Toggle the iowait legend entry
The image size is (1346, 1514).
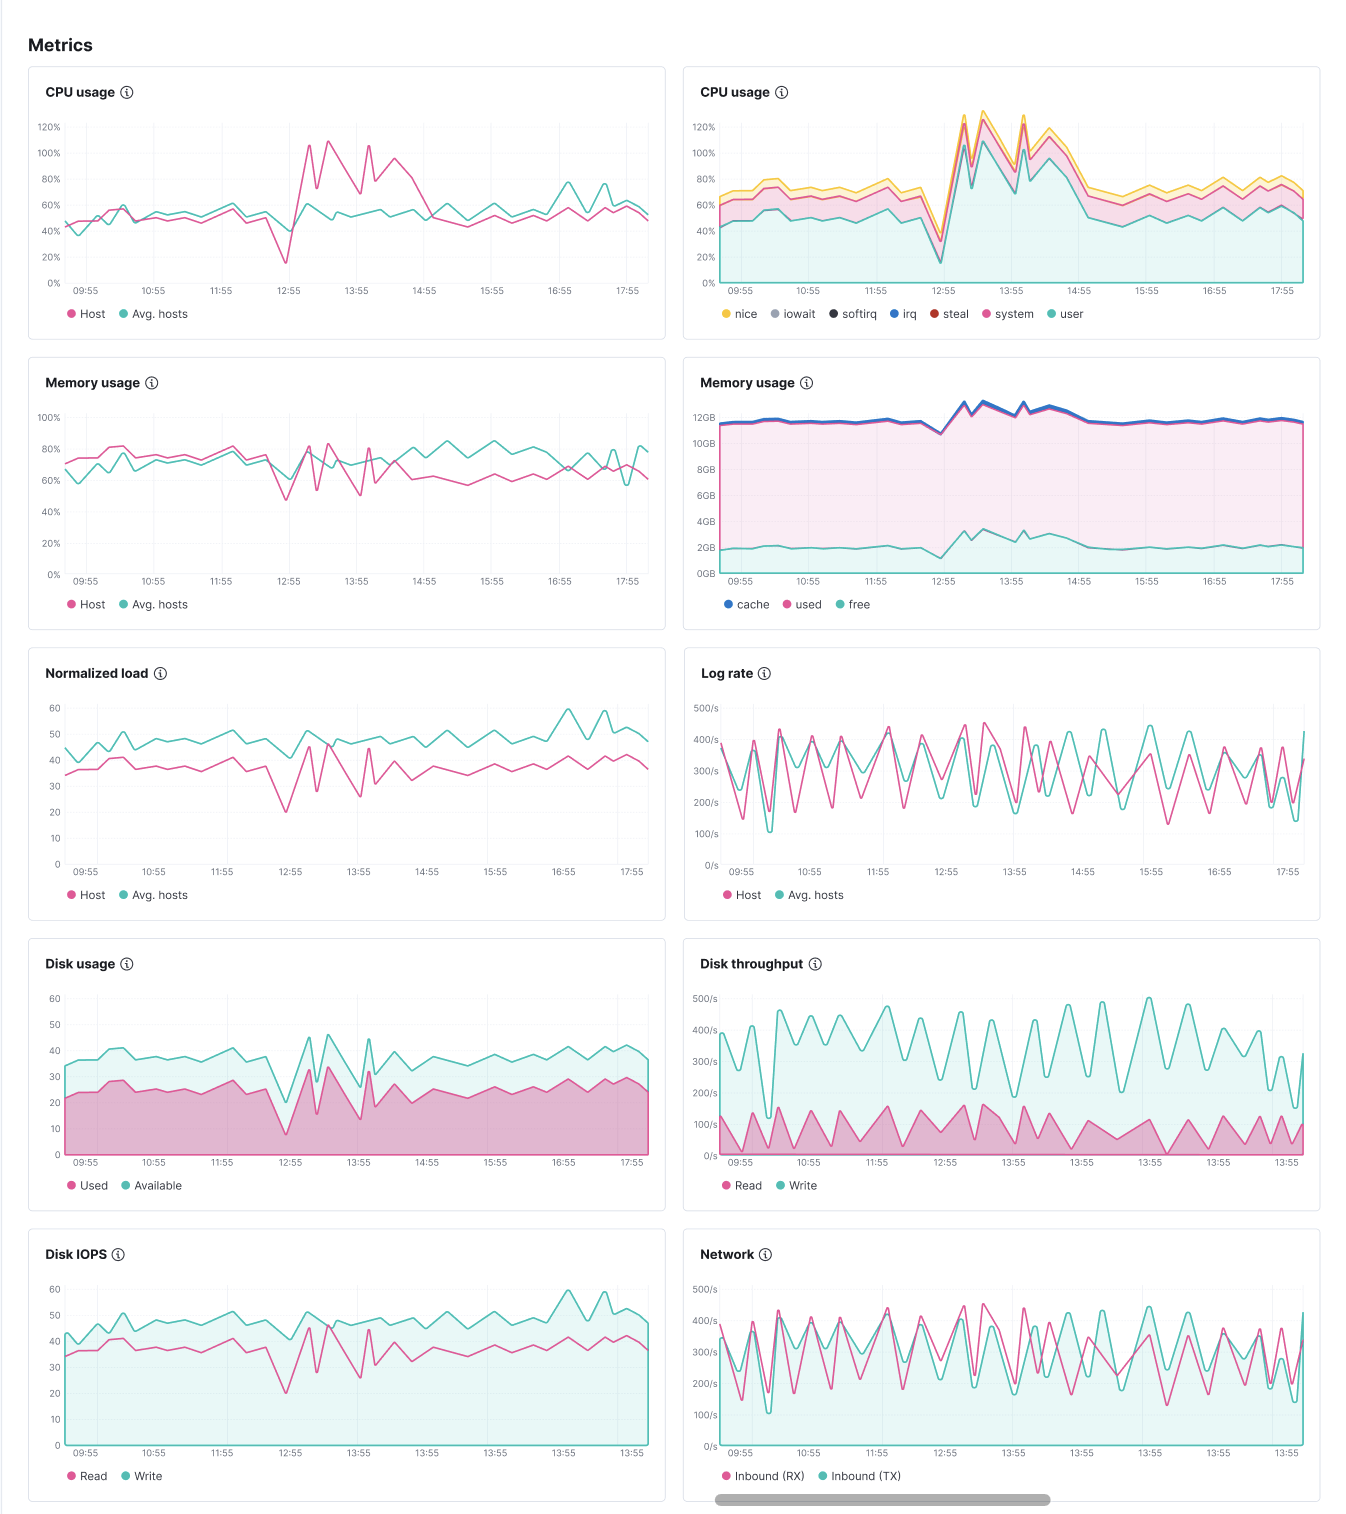point(797,313)
